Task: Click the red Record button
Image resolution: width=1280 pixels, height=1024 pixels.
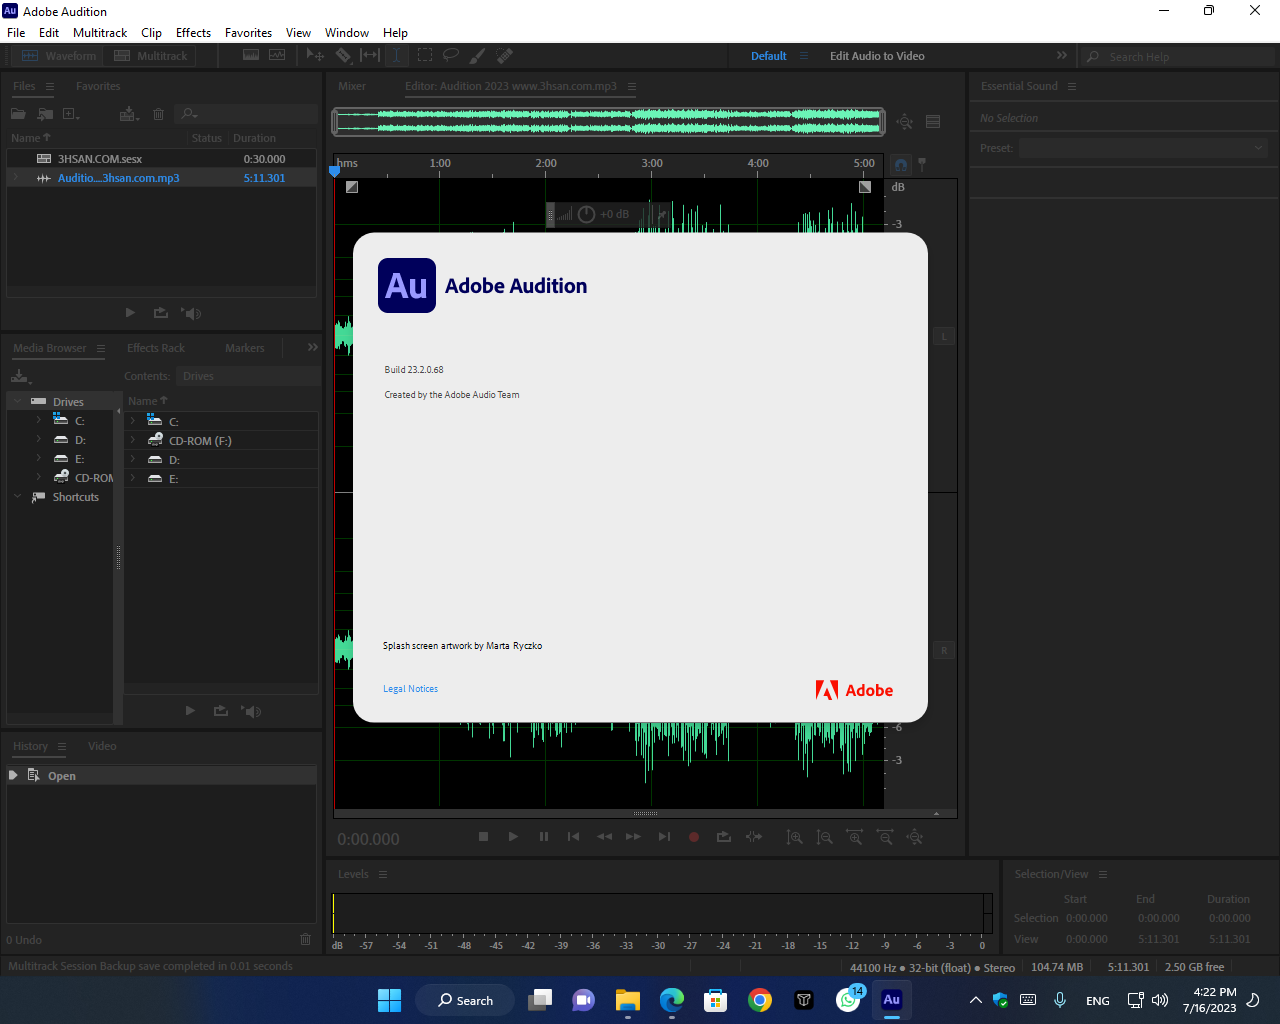Action: coord(694,837)
